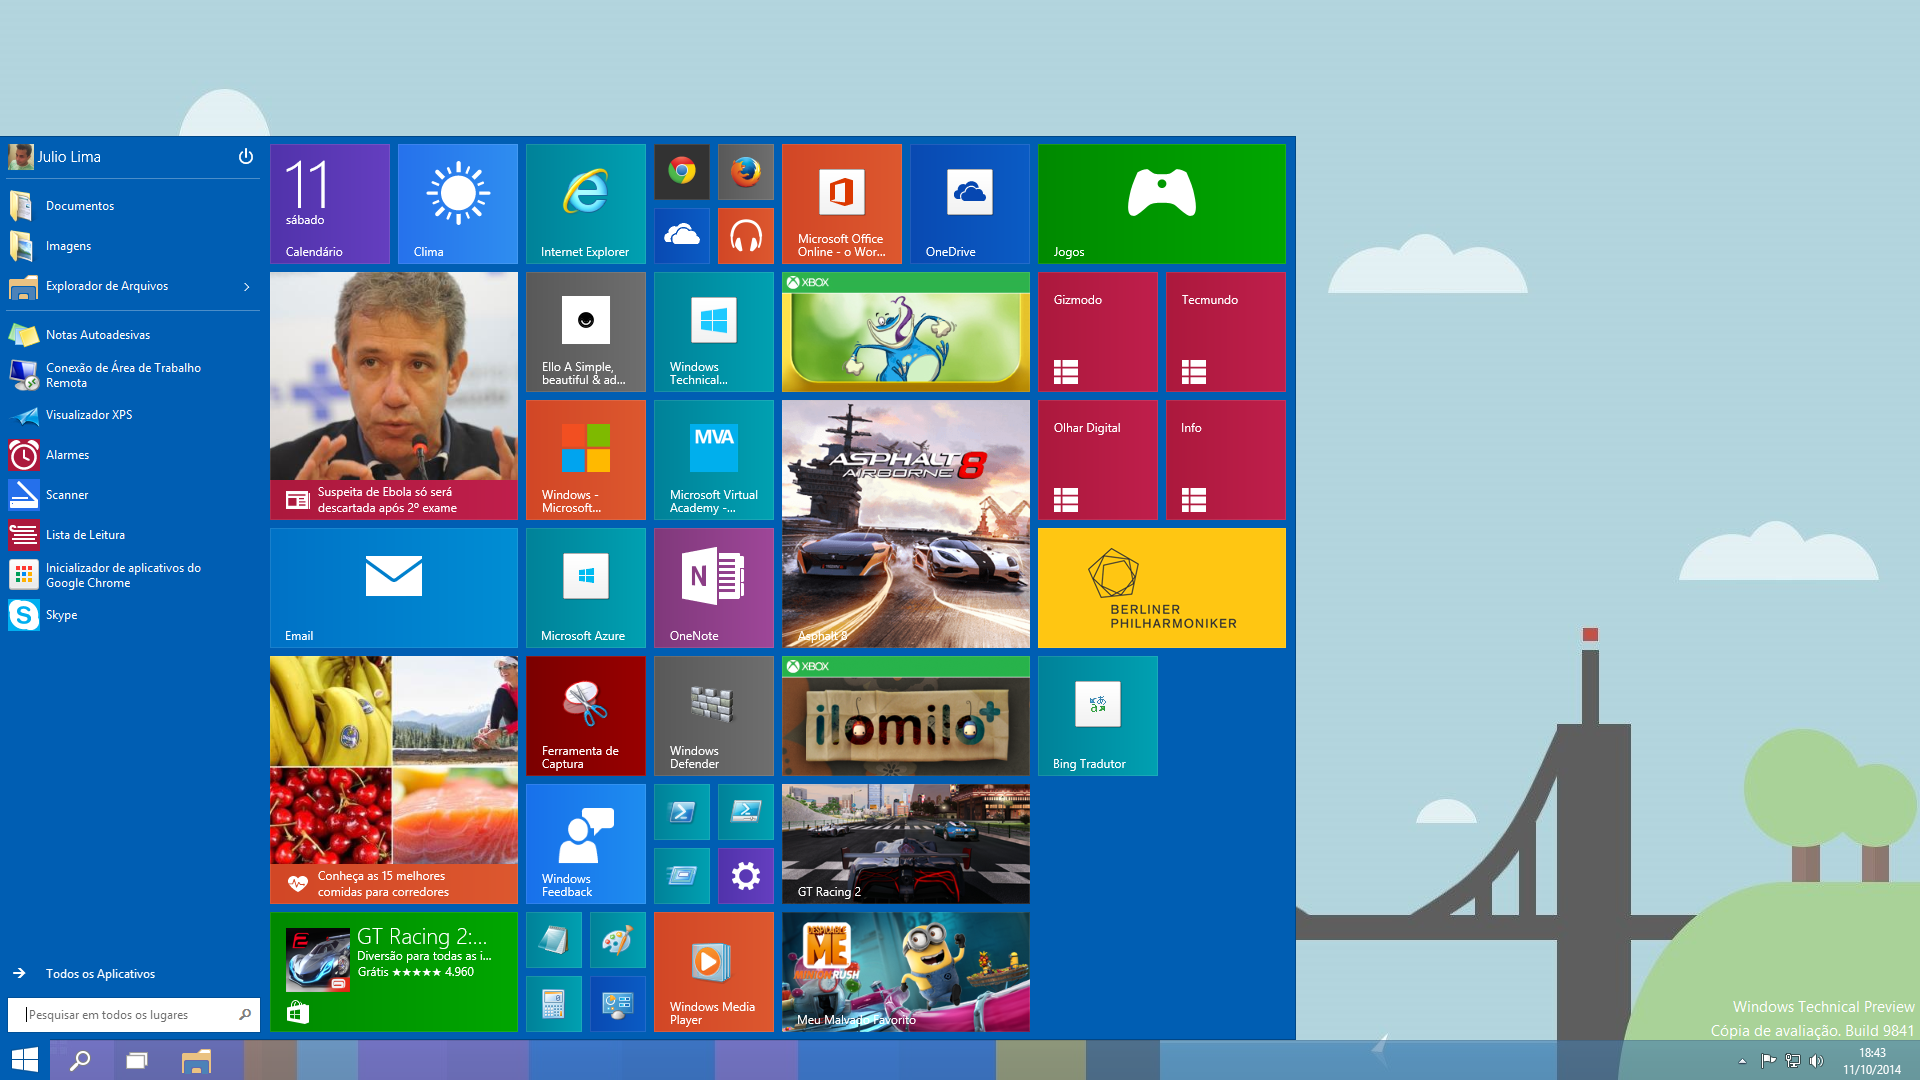Open the PowerShell ISE small tile
The image size is (1920, 1080).
pyautogui.click(x=746, y=812)
